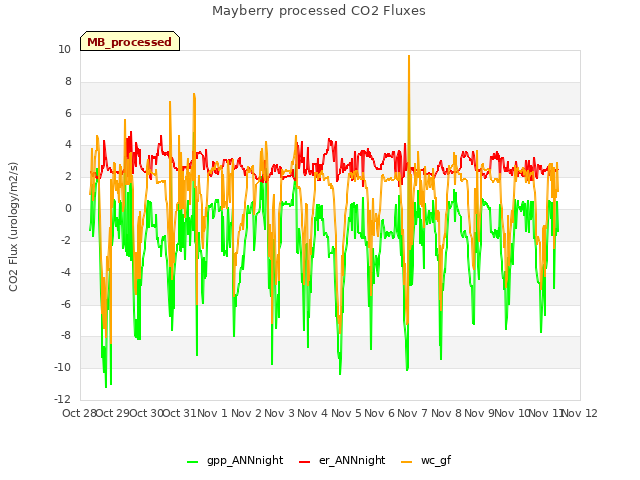This screenshot has width=640, height=480.
Task: Click the chart title Mayberry processed CO2 Fluxes
Action: (x=319, y=11)
